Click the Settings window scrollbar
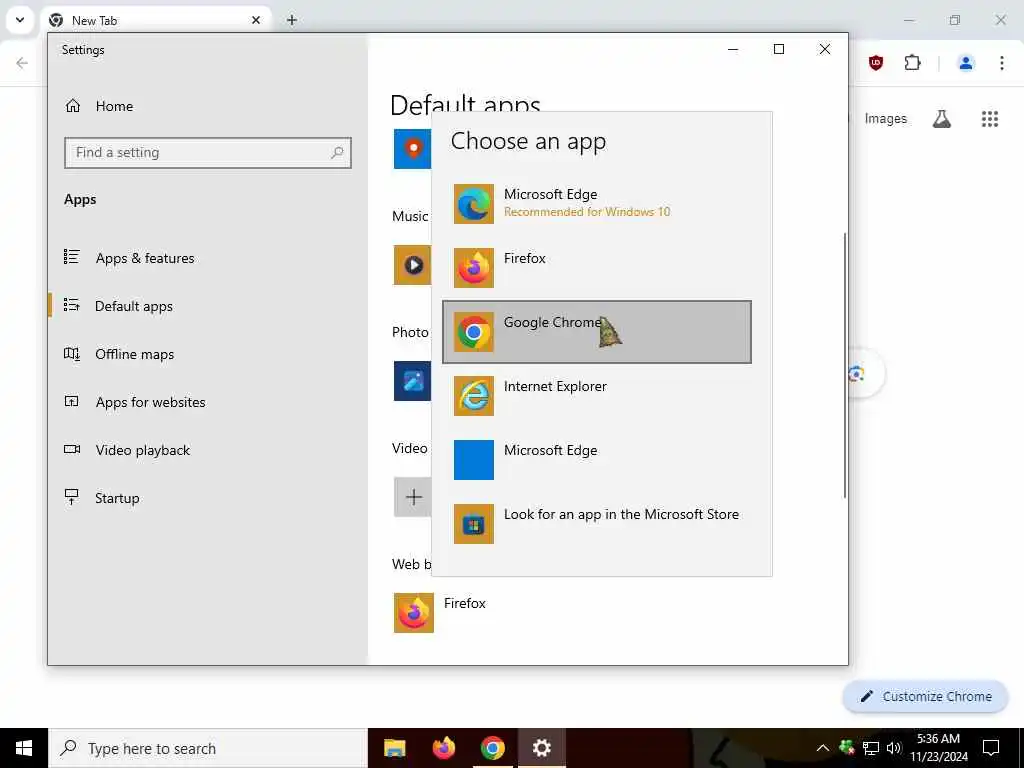 pyautogui.click(x=844, y=366)
